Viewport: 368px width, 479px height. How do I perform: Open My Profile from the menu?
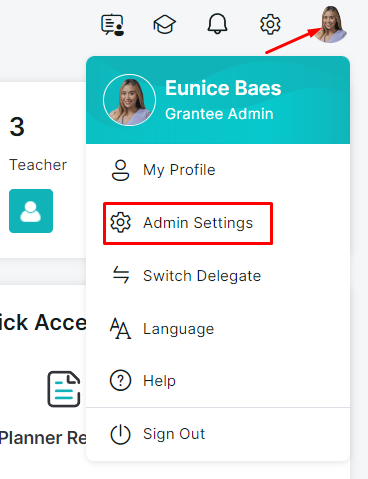(218, 170)
